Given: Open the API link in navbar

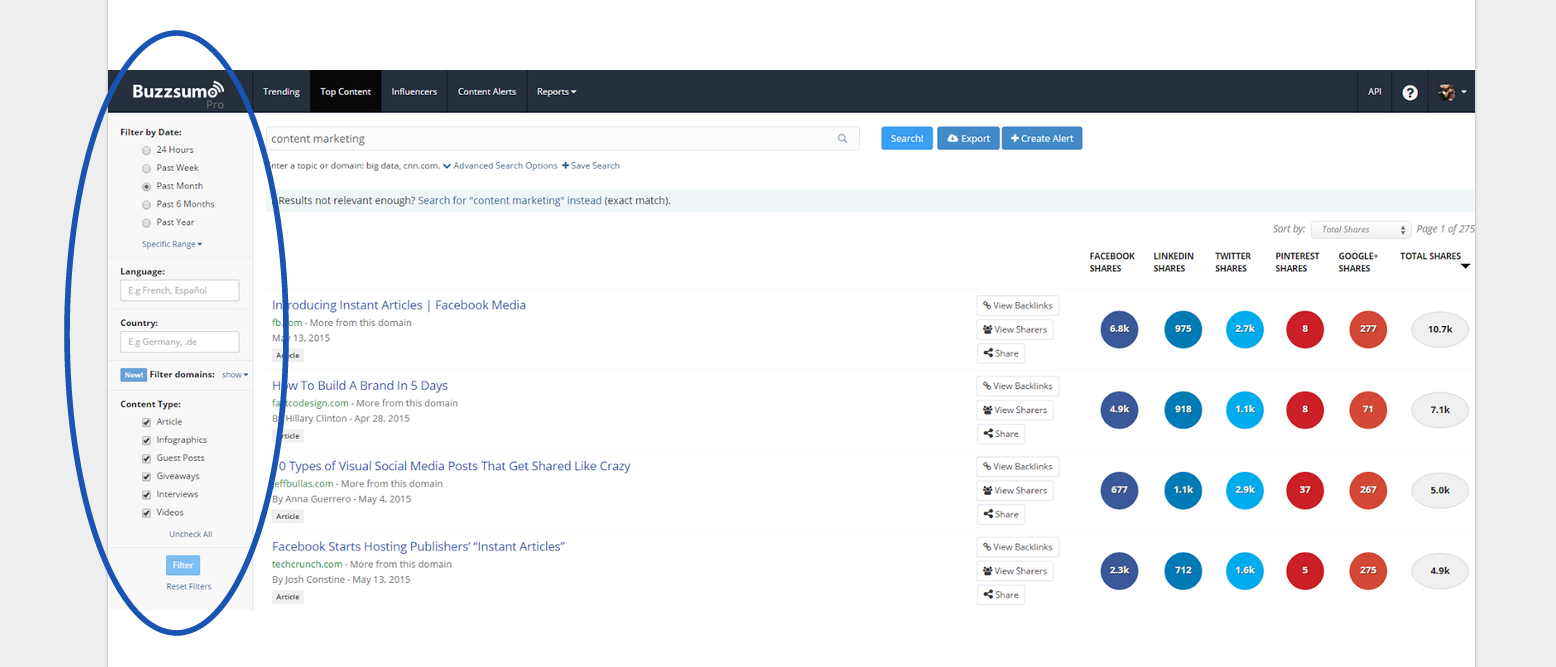Looking at the screenshot, I should pos(1375,92).
